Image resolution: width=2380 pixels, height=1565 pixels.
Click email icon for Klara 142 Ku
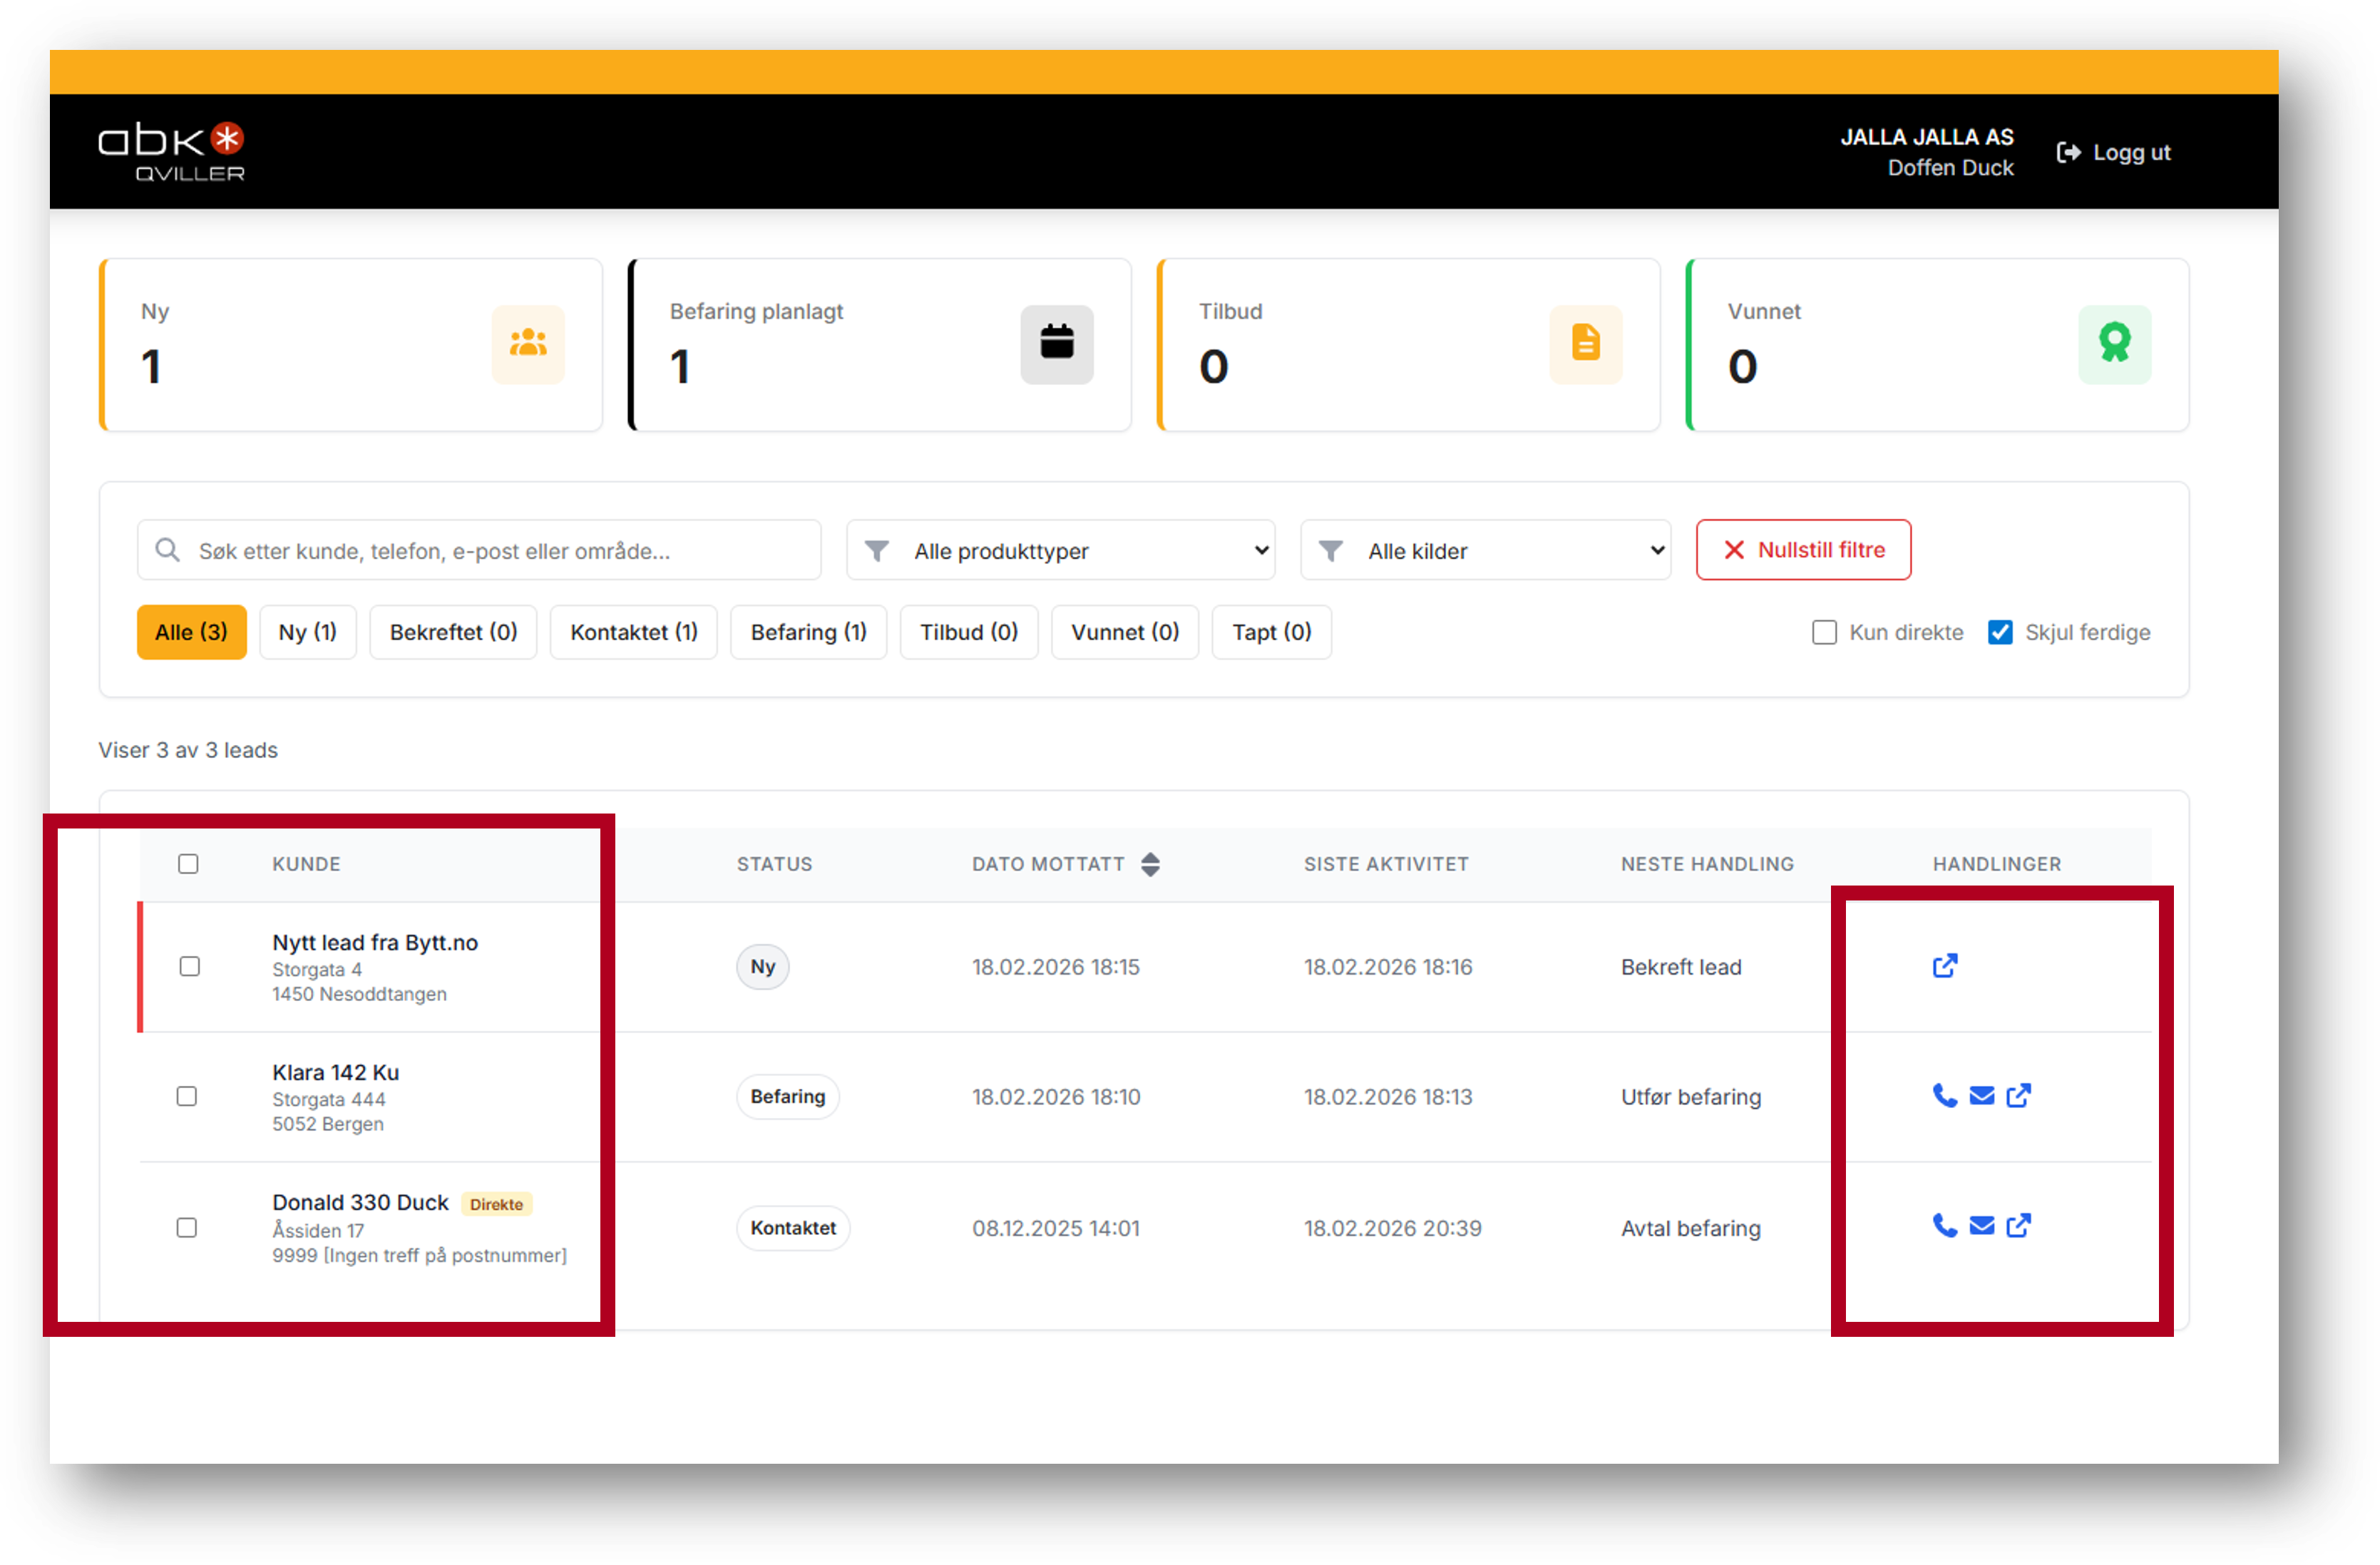click(x=1981, y=1096)
